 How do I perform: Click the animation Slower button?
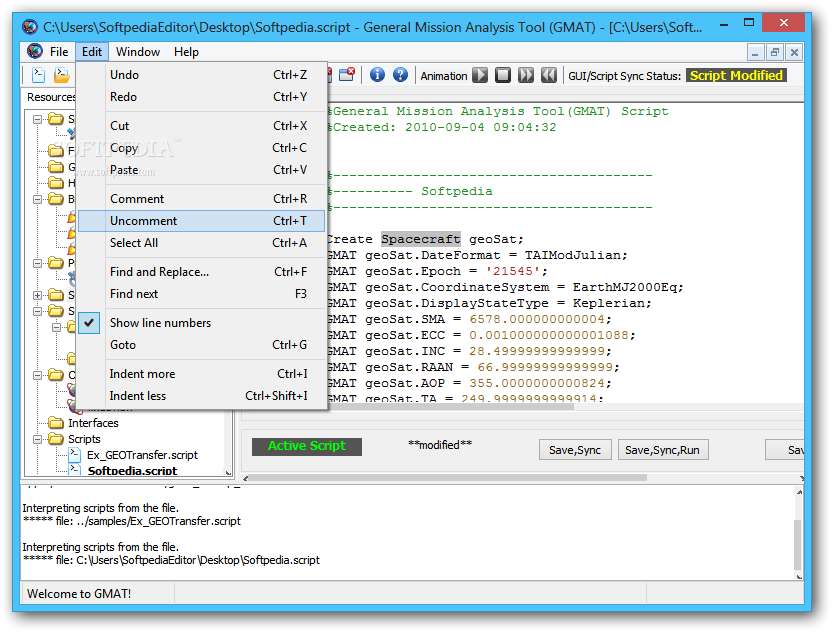click(549, 75)
